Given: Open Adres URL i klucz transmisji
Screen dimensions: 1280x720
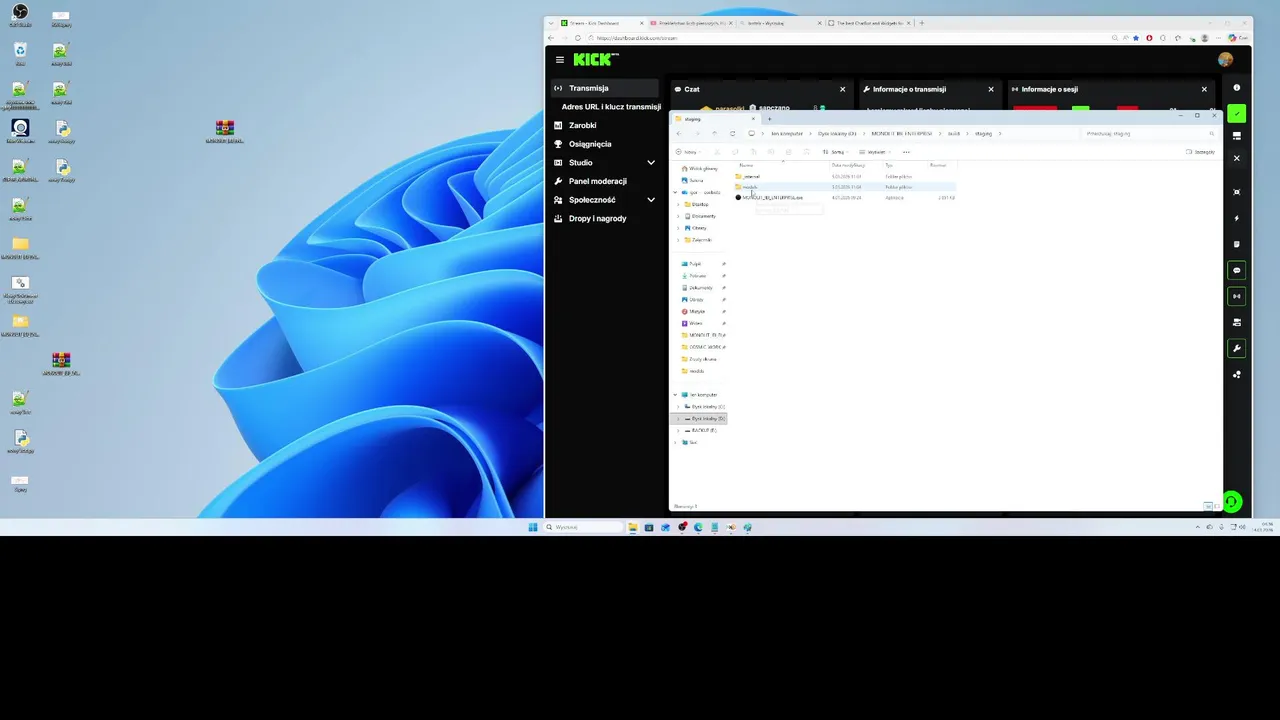Looking at the screenshot, I should (x=611, y=107).
